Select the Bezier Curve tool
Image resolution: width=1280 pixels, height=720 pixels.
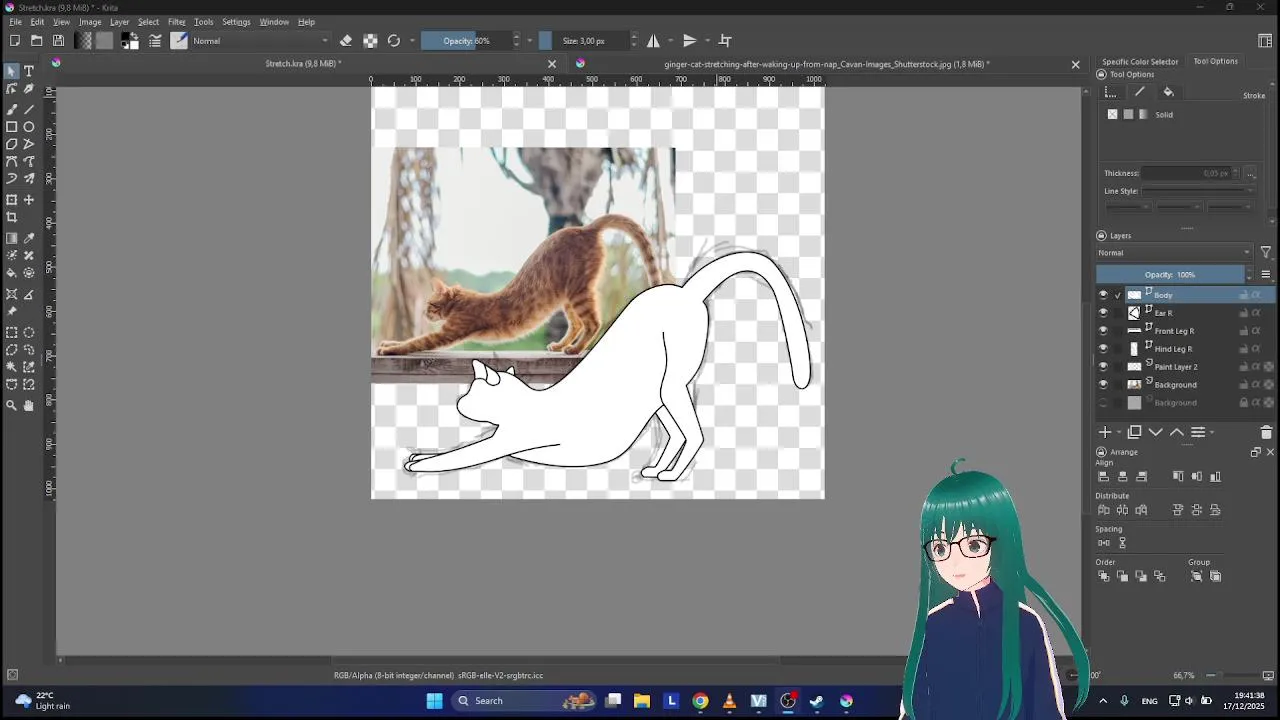coord(11,162)
